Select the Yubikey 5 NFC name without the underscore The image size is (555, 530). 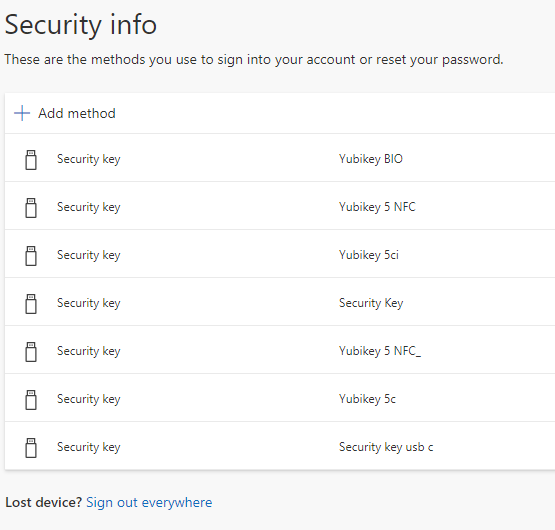pyautogui.click(x=377, y=207)
